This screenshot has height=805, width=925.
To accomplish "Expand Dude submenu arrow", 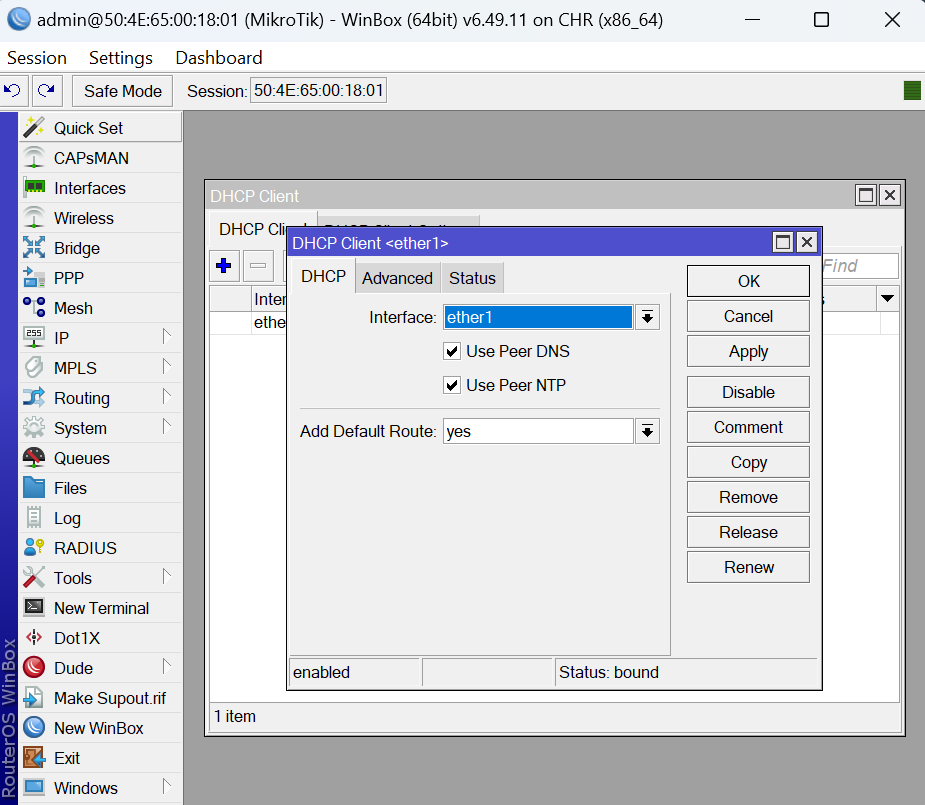I will click(x=167, y=667).
